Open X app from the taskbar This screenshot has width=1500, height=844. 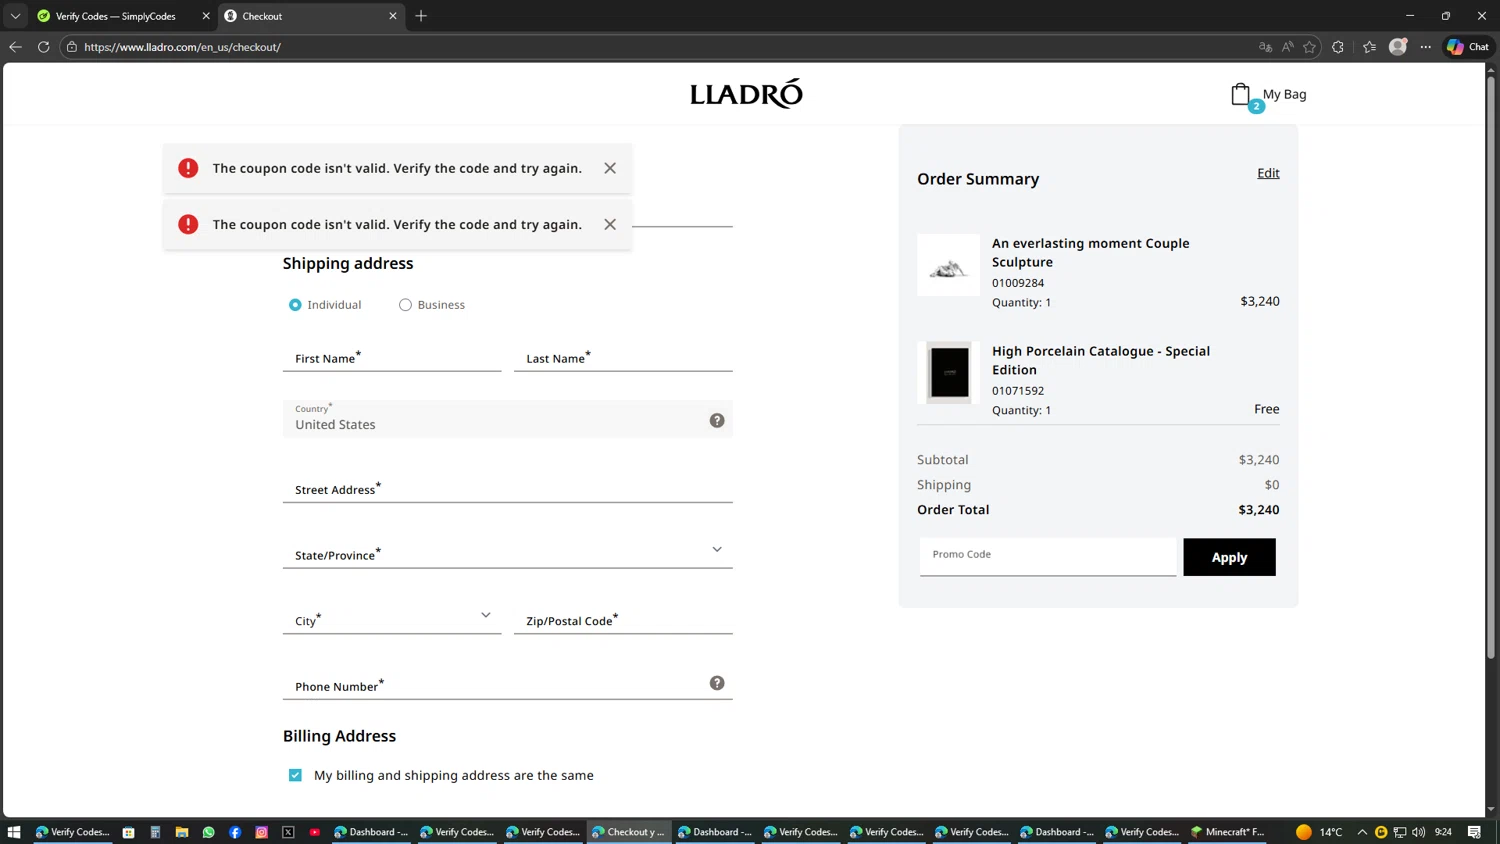point(288,832)
